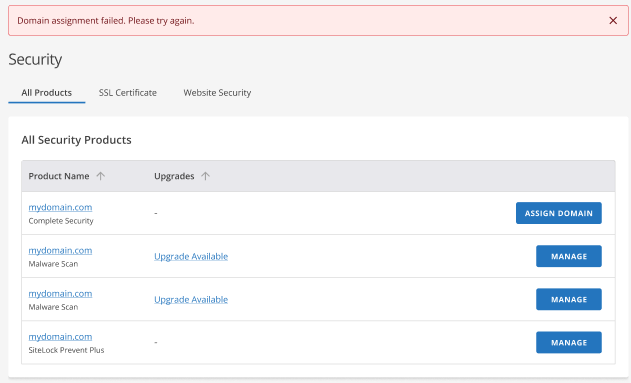Switch to the All Products tab

pos(47,93)
